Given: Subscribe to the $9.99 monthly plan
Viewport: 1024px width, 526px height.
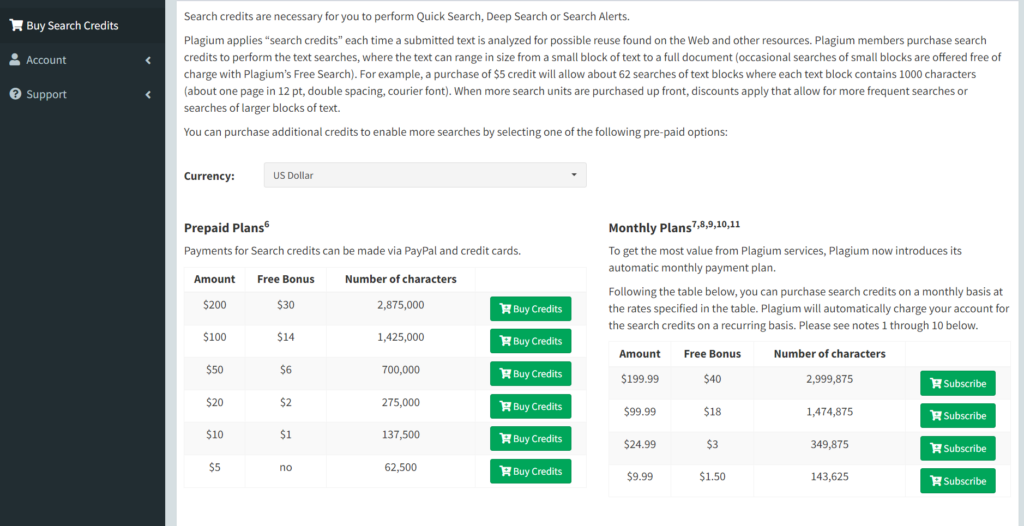Looking at the screenshot, I should point(957,481).
